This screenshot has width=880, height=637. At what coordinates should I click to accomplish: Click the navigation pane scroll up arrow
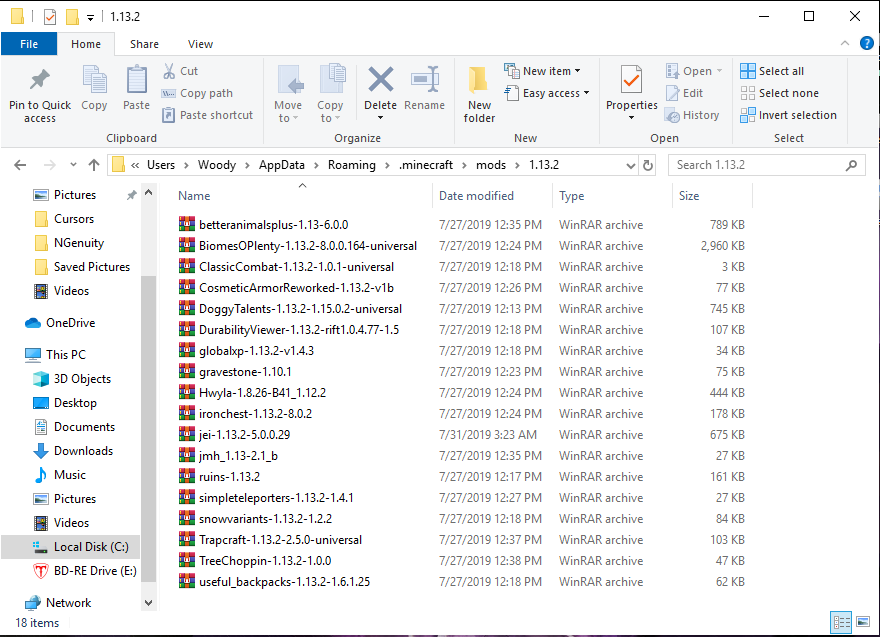(x=148, y=193)
